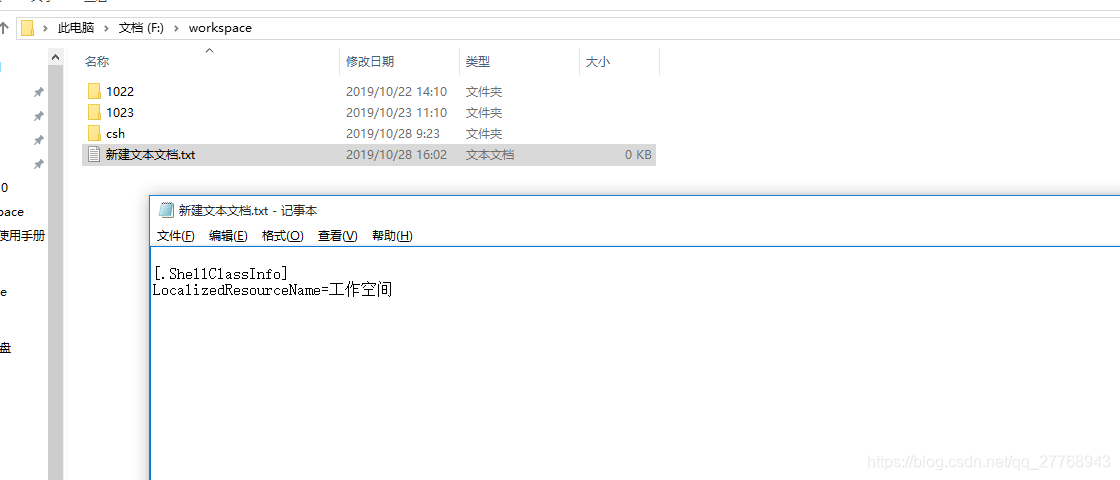Open Notepad 编辑(E) menu
This screenshot has height=480, width=1120.
tap(228, 236)
